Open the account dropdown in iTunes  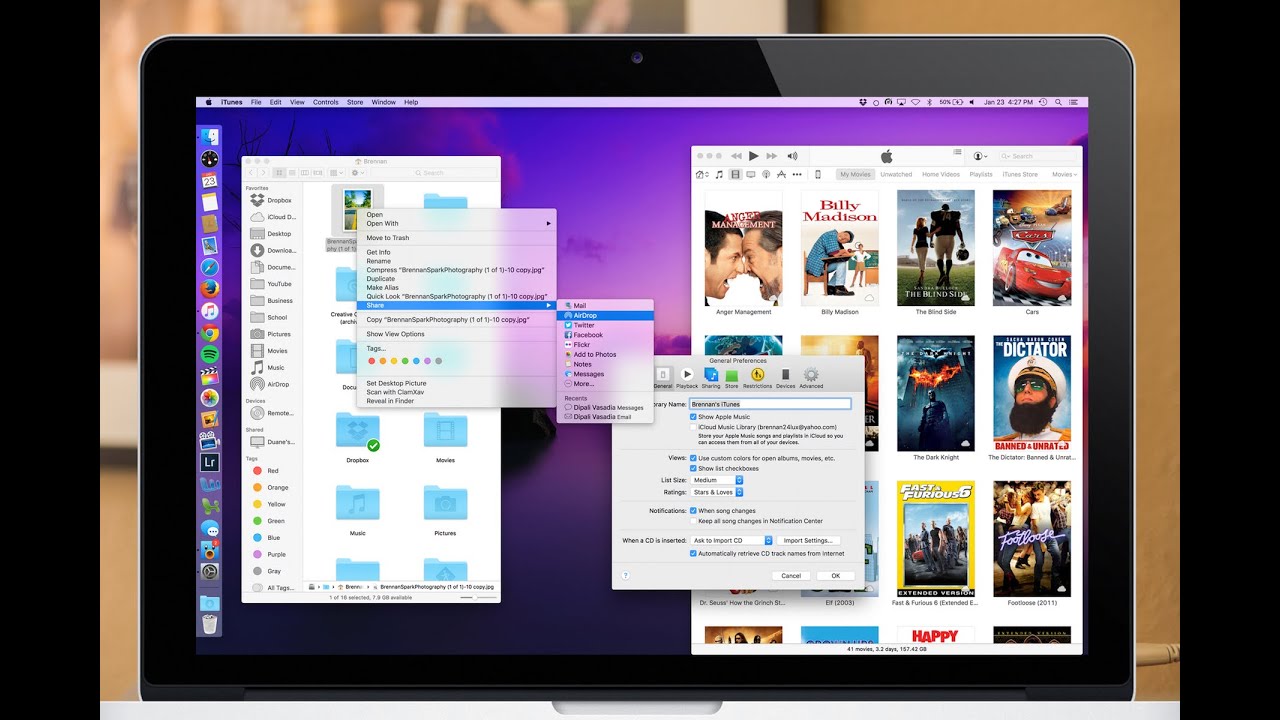(x=980, y=156)
